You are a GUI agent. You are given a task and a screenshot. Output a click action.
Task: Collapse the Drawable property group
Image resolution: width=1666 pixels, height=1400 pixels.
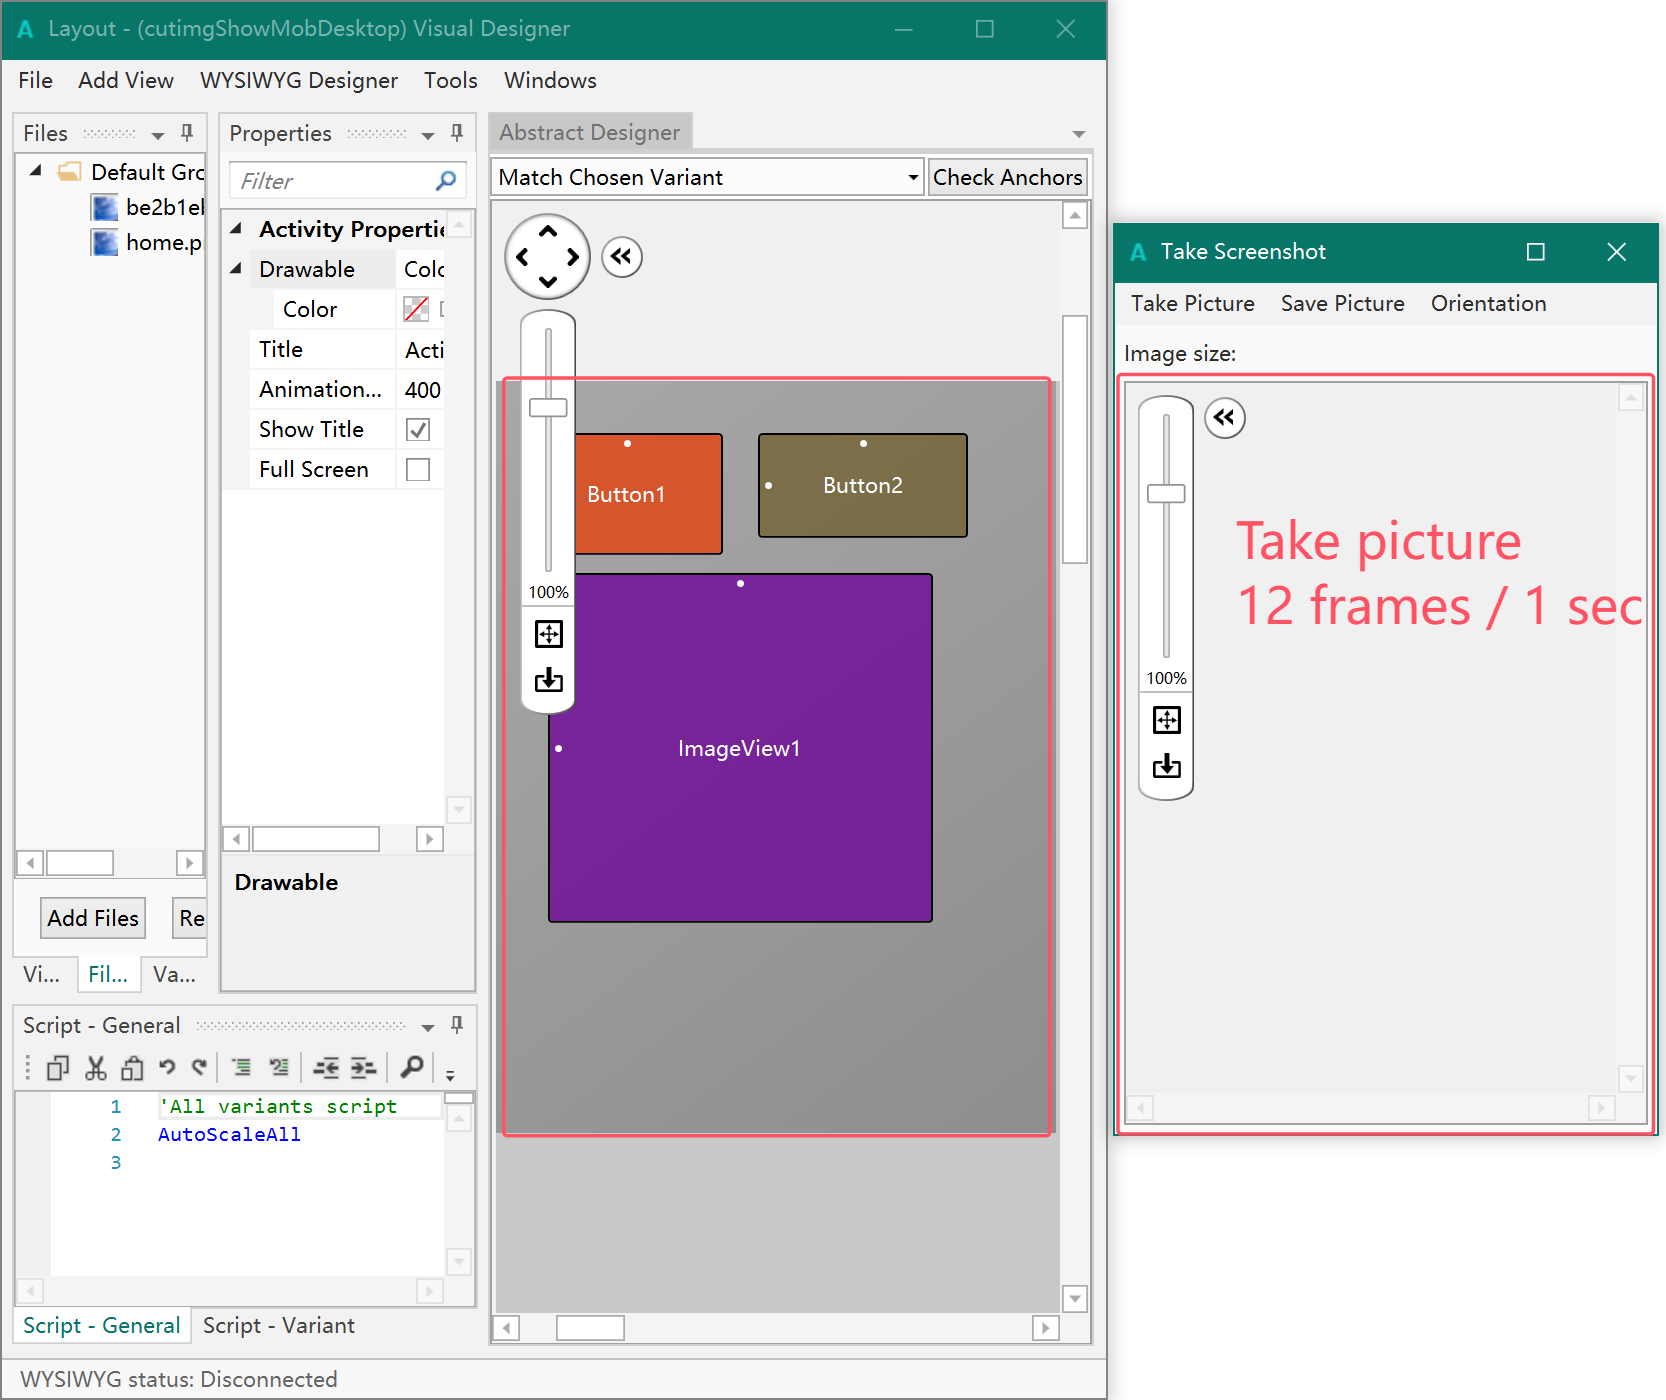[x=237, y=269]
